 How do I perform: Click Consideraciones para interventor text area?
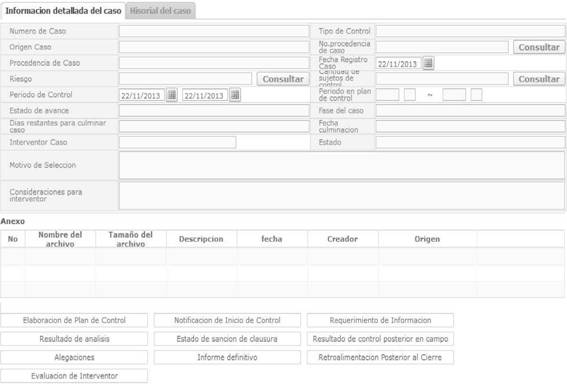point(342,196)
